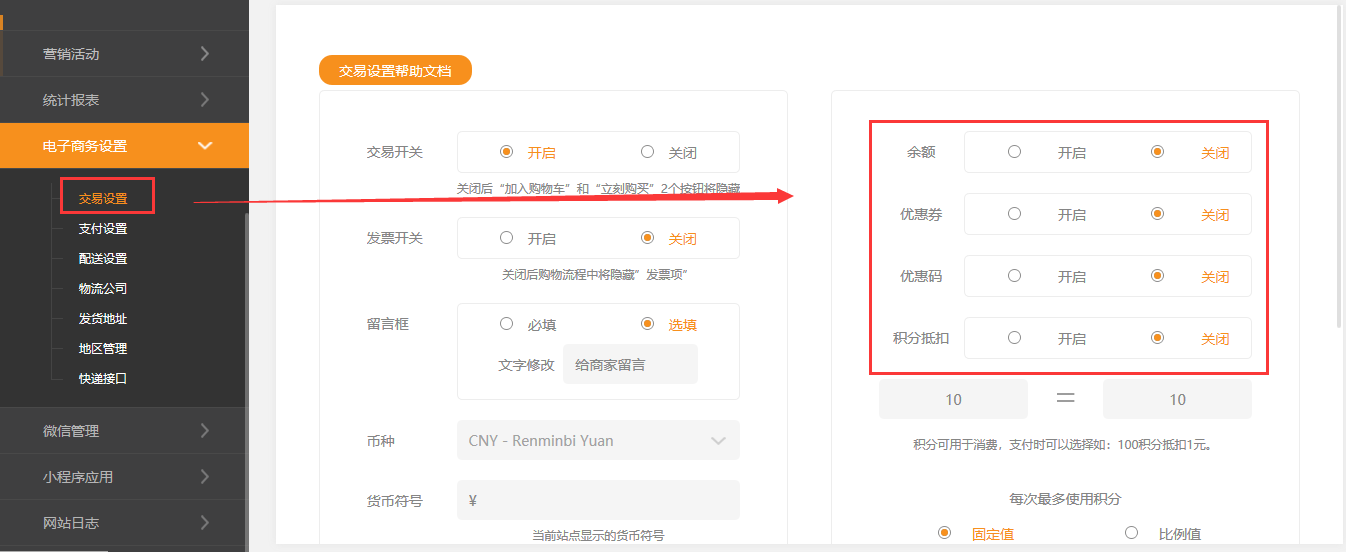Click the 交易设置帮助文档 button
This screenshot has width=1346, height=552.
click(395, 71)
